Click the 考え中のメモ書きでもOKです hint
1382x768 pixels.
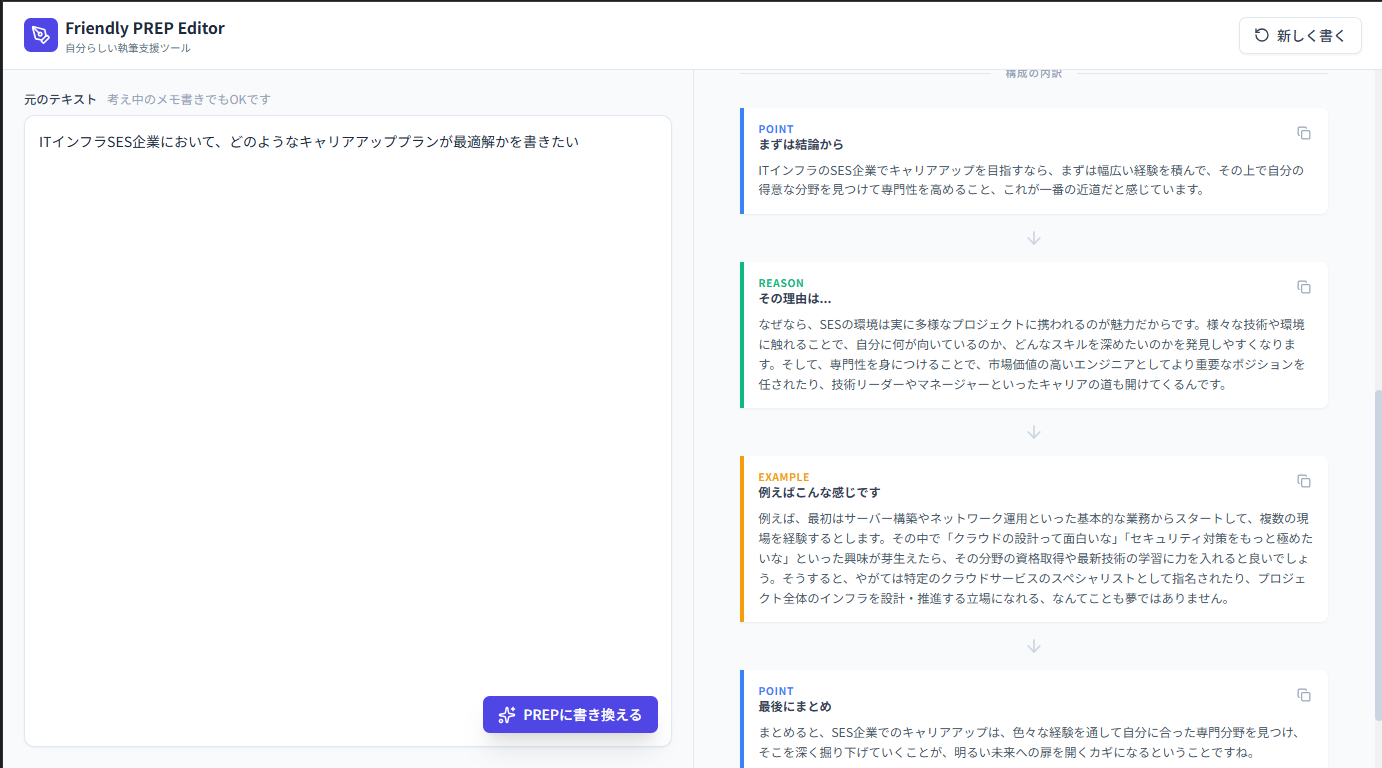[x=189, y=99]
